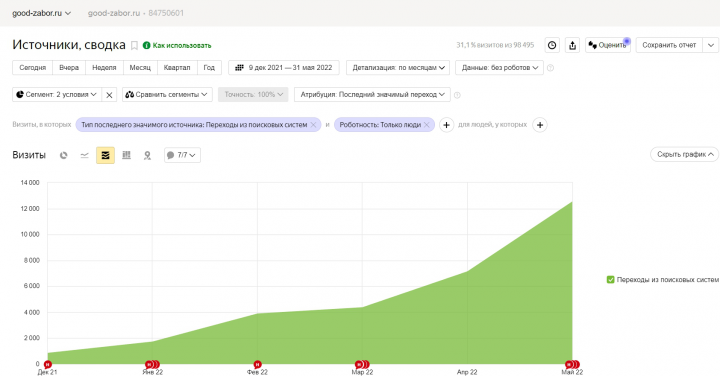This screenshot has width=720, height=376.
Task: Open the good-zabor.ru site selector dropdown
Action: pos(41,13)
